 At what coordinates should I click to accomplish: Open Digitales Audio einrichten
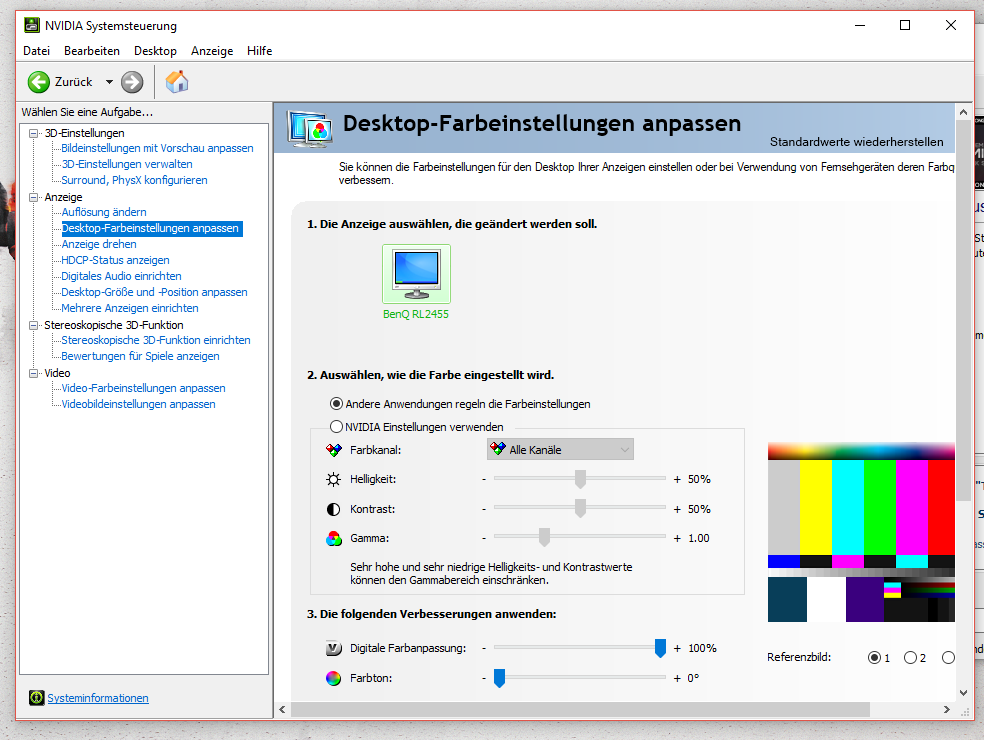pyautogui.click(x=122, y=276)
